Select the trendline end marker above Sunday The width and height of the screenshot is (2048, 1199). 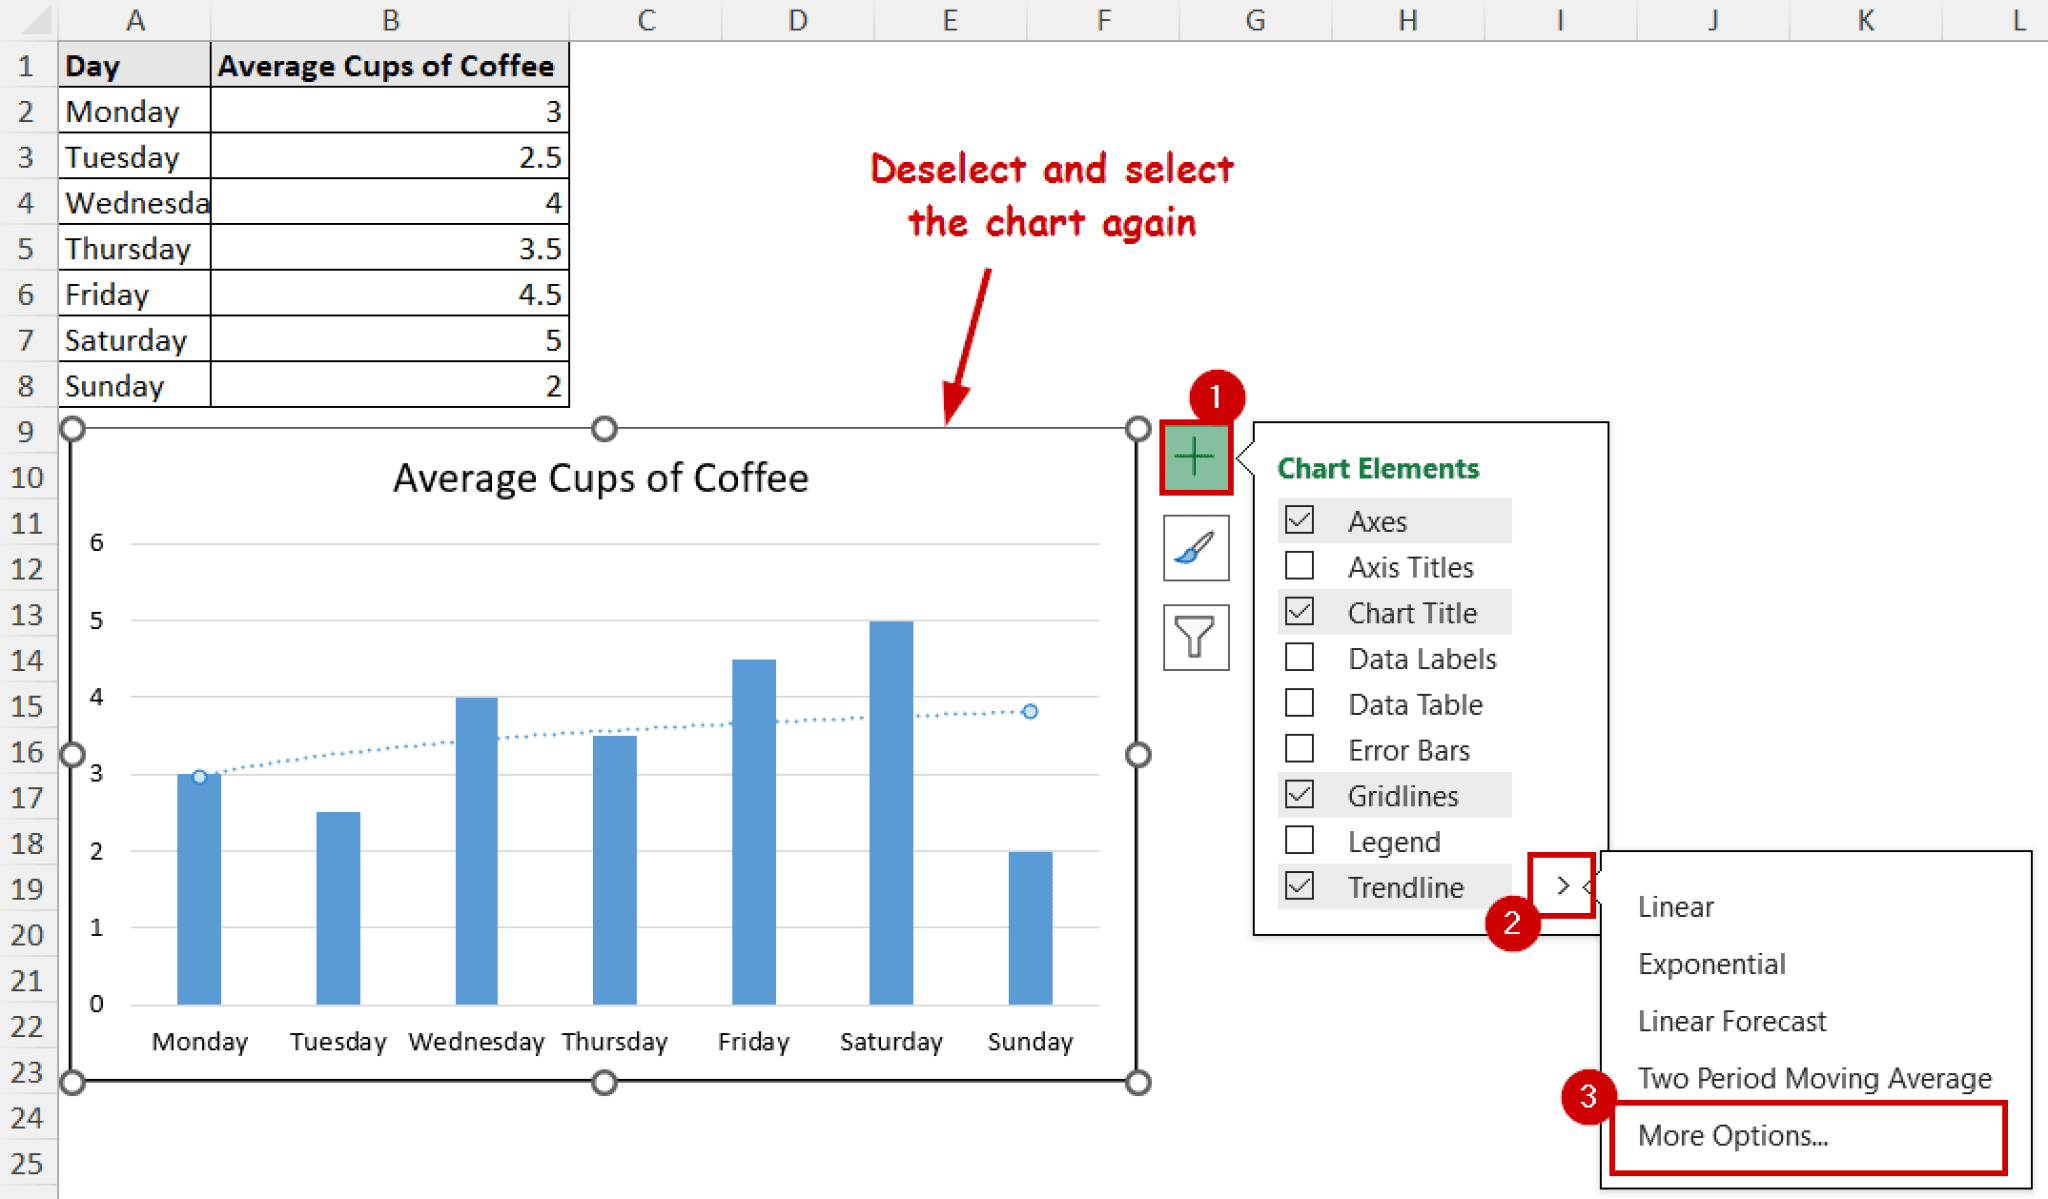1030,712
